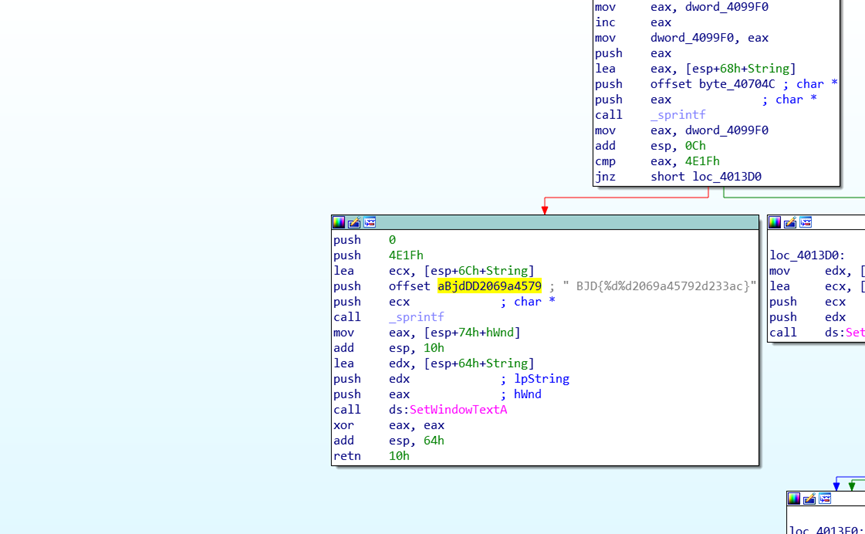Click the node color icon on the loc_4013F0 block

(794, 499)
